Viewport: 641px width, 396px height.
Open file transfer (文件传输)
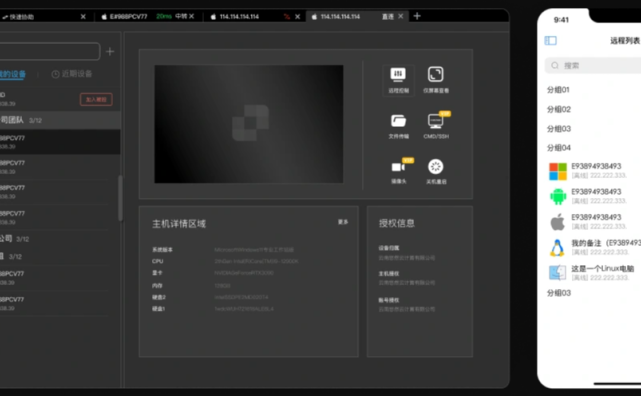click(x=398, y=126)
